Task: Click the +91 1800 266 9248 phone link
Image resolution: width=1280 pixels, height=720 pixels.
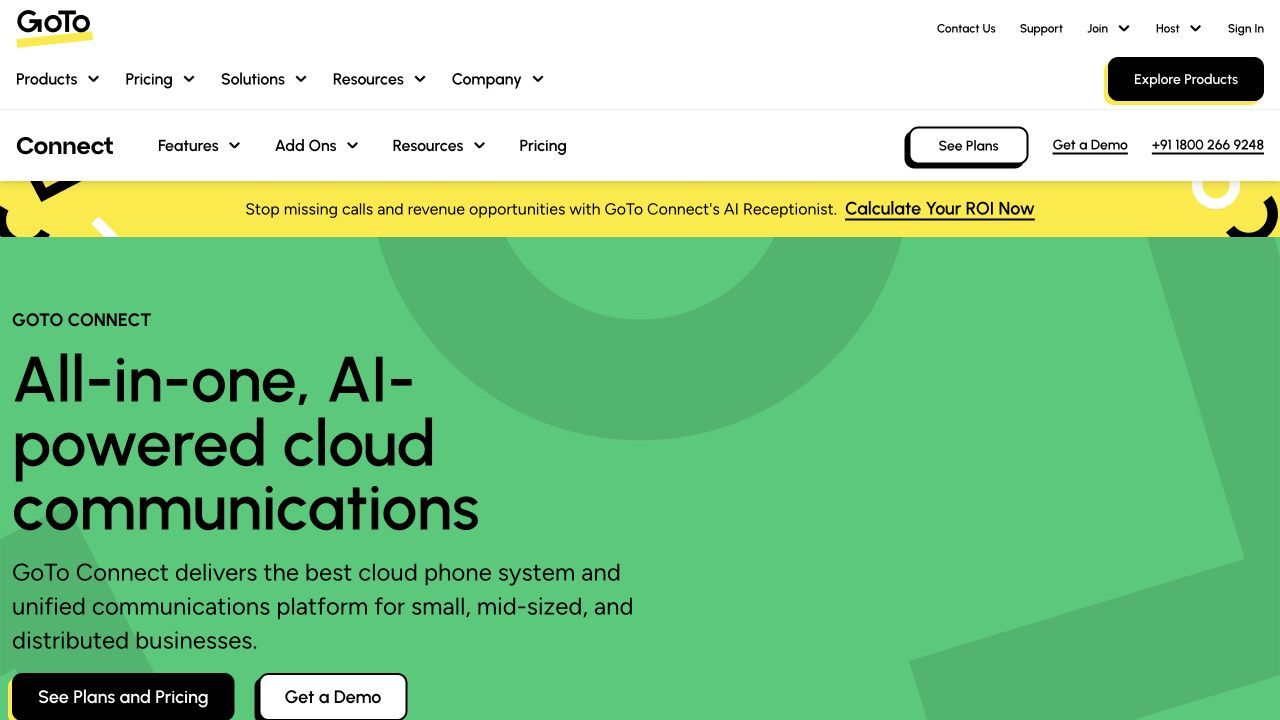Action: [x=1208, y=145]
